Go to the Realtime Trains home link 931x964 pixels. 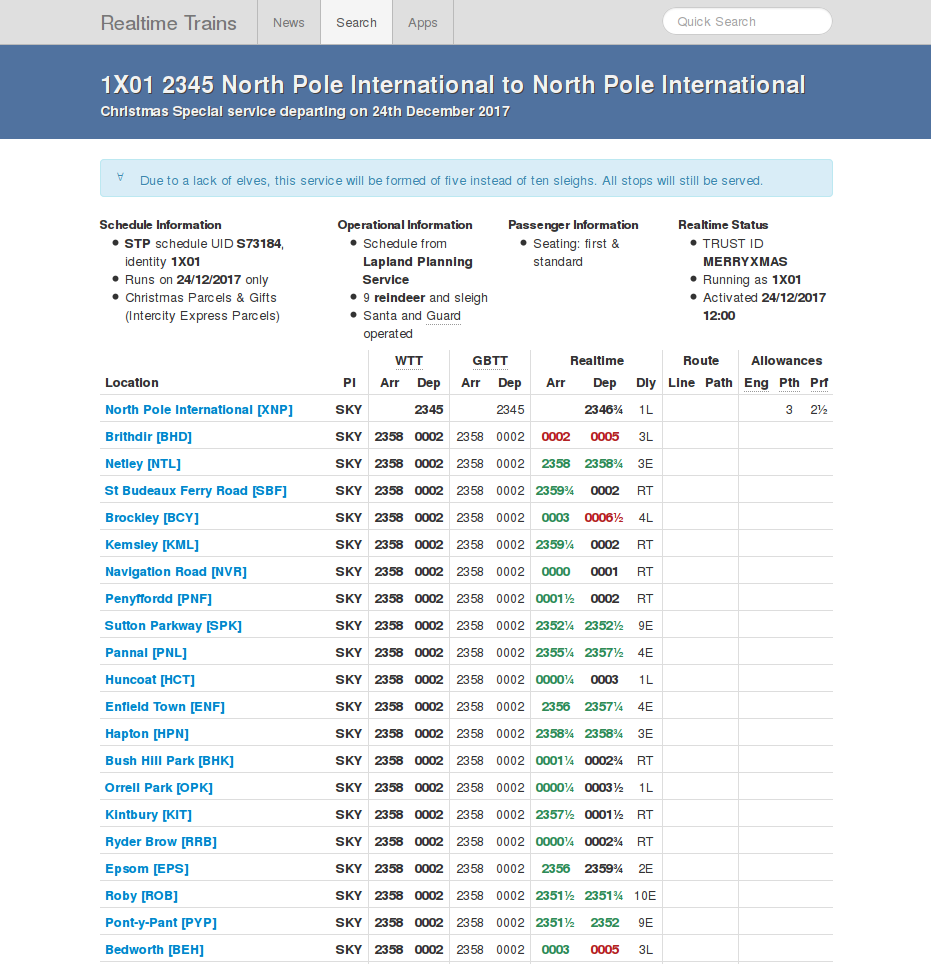pyautogui.click(x=169, y=22)
